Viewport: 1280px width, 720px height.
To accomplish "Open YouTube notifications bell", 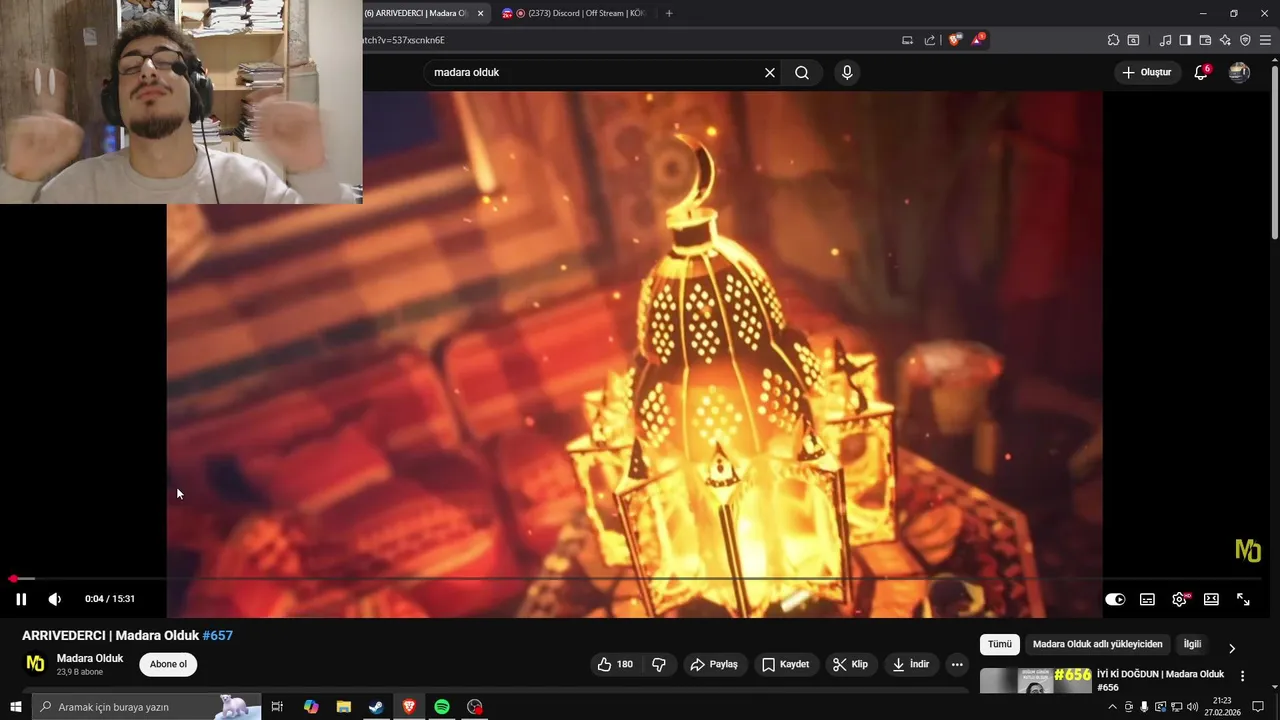I will click(x=1201, y=72).
